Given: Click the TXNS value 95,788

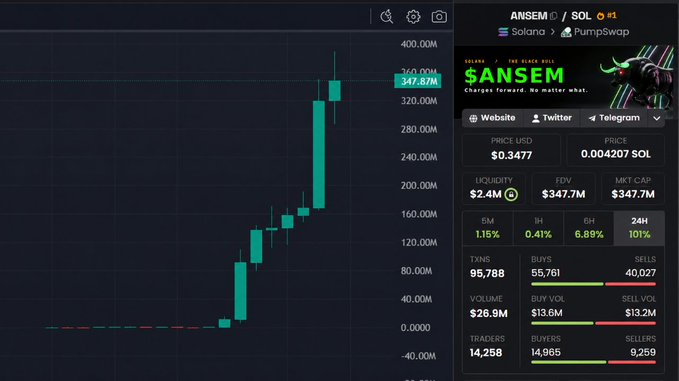Looking at the screenshot, I should (x=487, y=274).
